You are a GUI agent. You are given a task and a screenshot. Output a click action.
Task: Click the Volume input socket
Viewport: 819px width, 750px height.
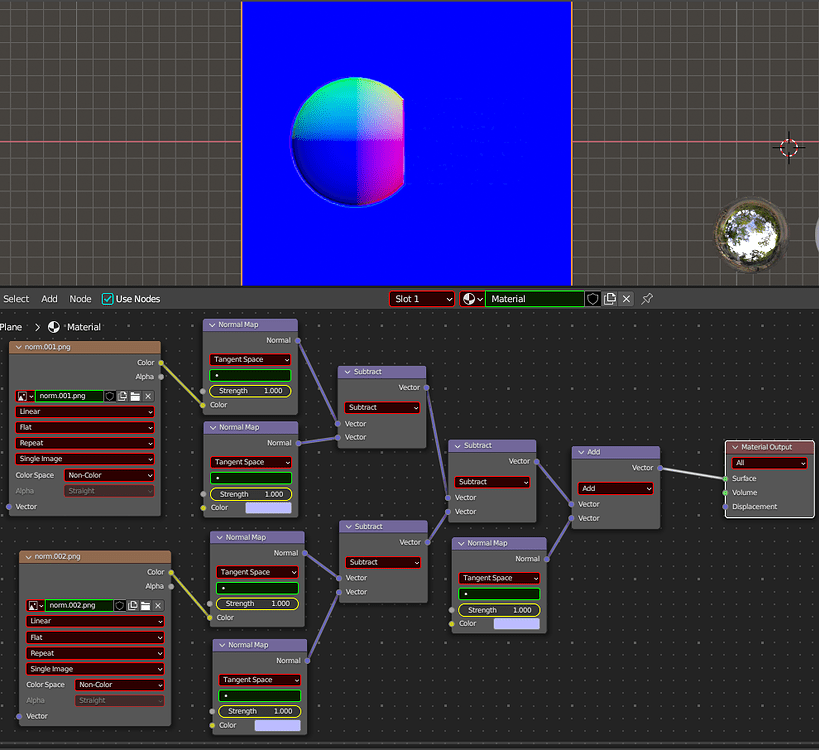coord(726,493)
